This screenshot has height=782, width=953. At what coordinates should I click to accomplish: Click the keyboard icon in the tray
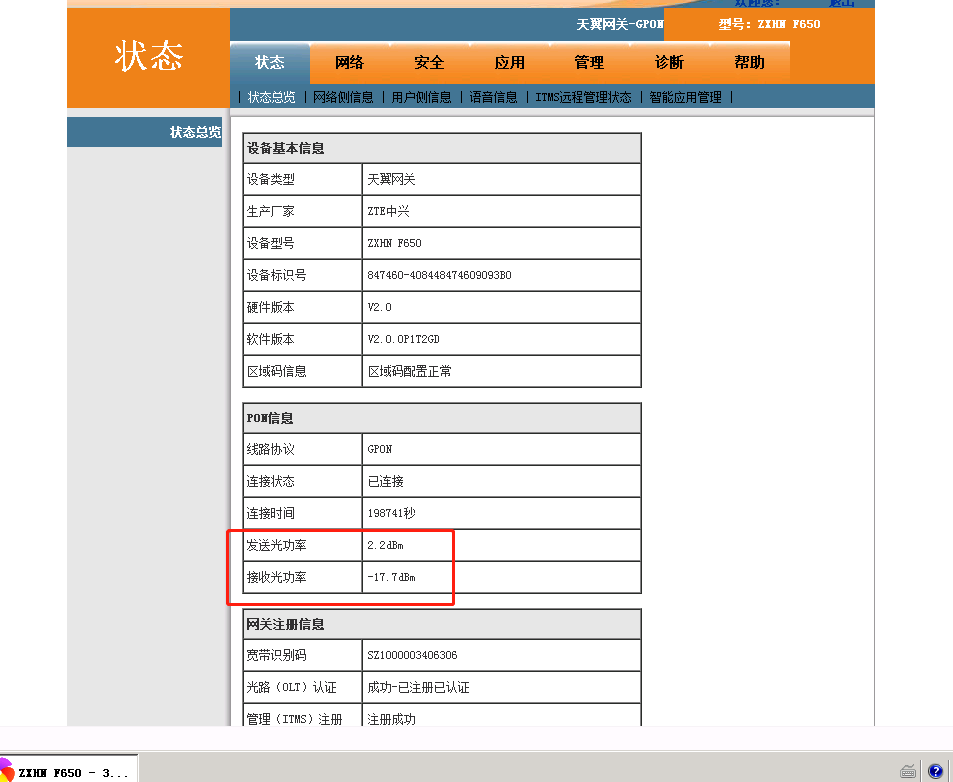[x=908, y=771]
